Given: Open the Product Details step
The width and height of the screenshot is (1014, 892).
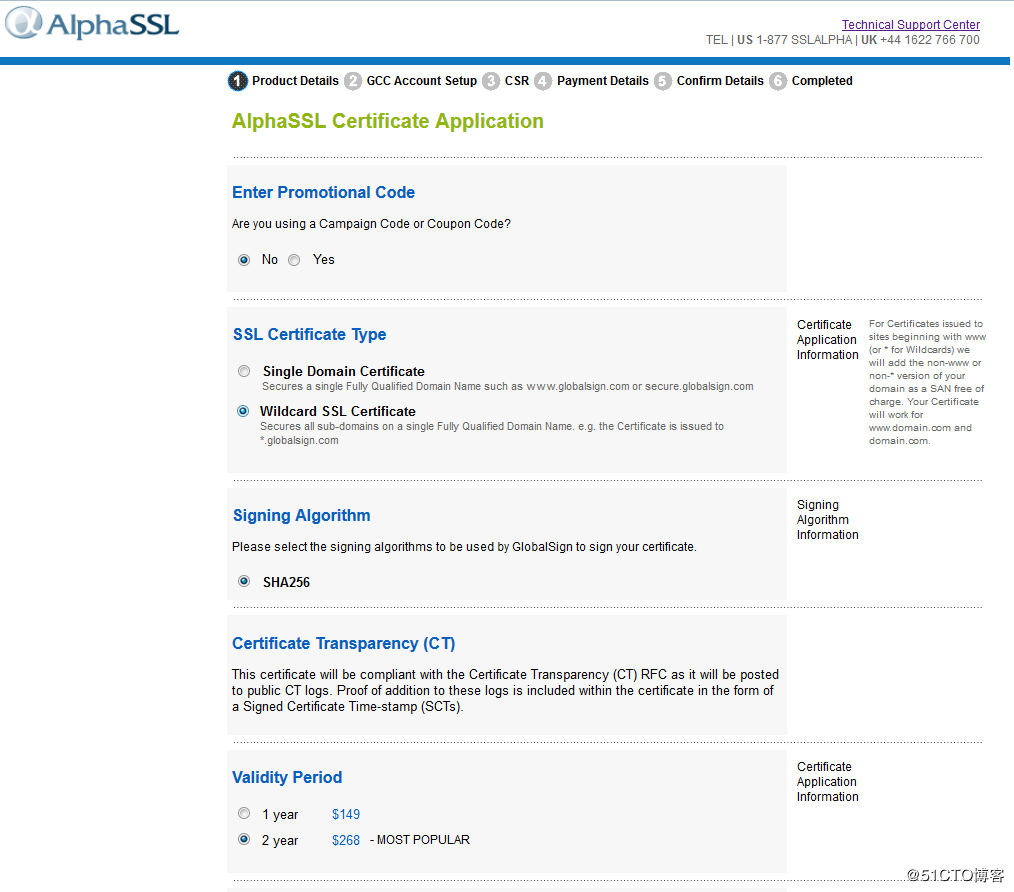Looking at the screenshot, I should point(295,81).
